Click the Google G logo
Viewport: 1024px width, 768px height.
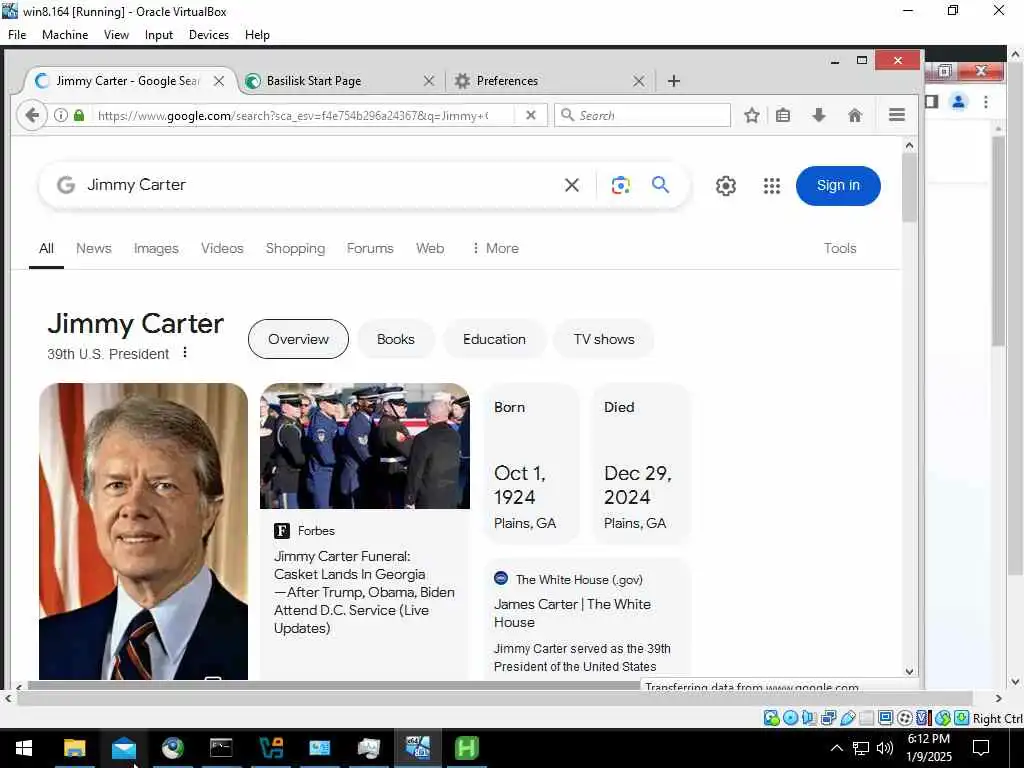pyautogui.click(x=66, y=185)
